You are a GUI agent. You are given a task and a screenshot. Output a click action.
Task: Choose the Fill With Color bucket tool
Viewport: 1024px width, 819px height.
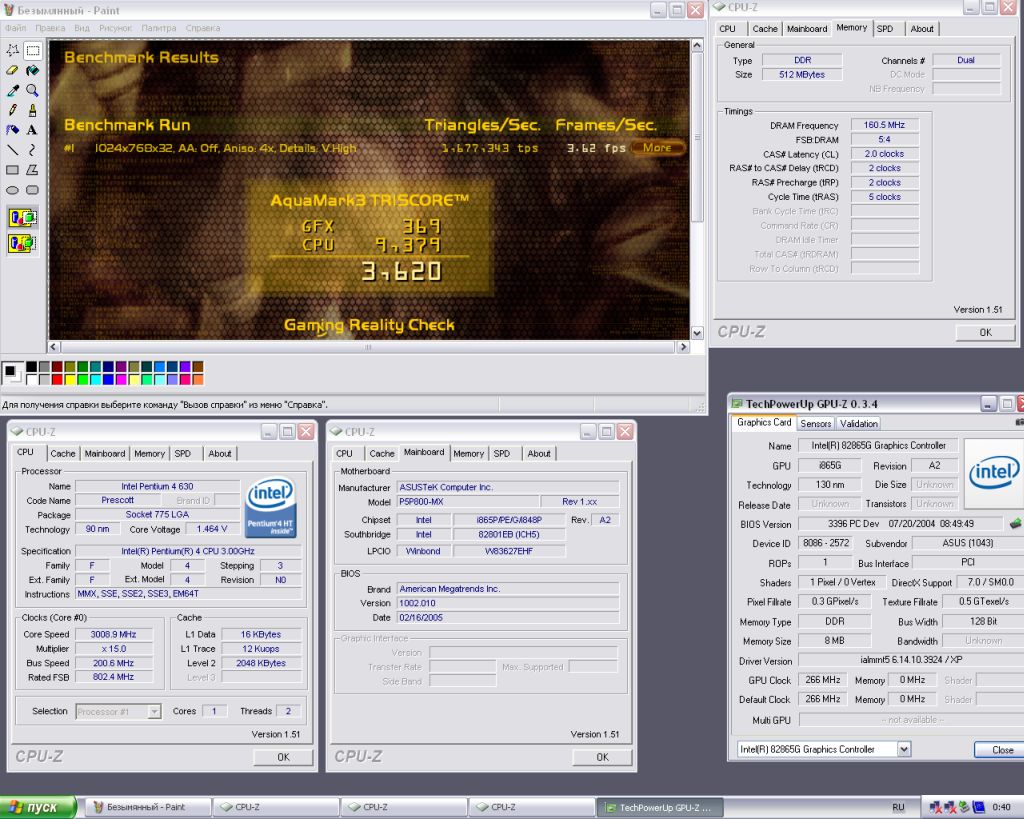coord(33,70)
